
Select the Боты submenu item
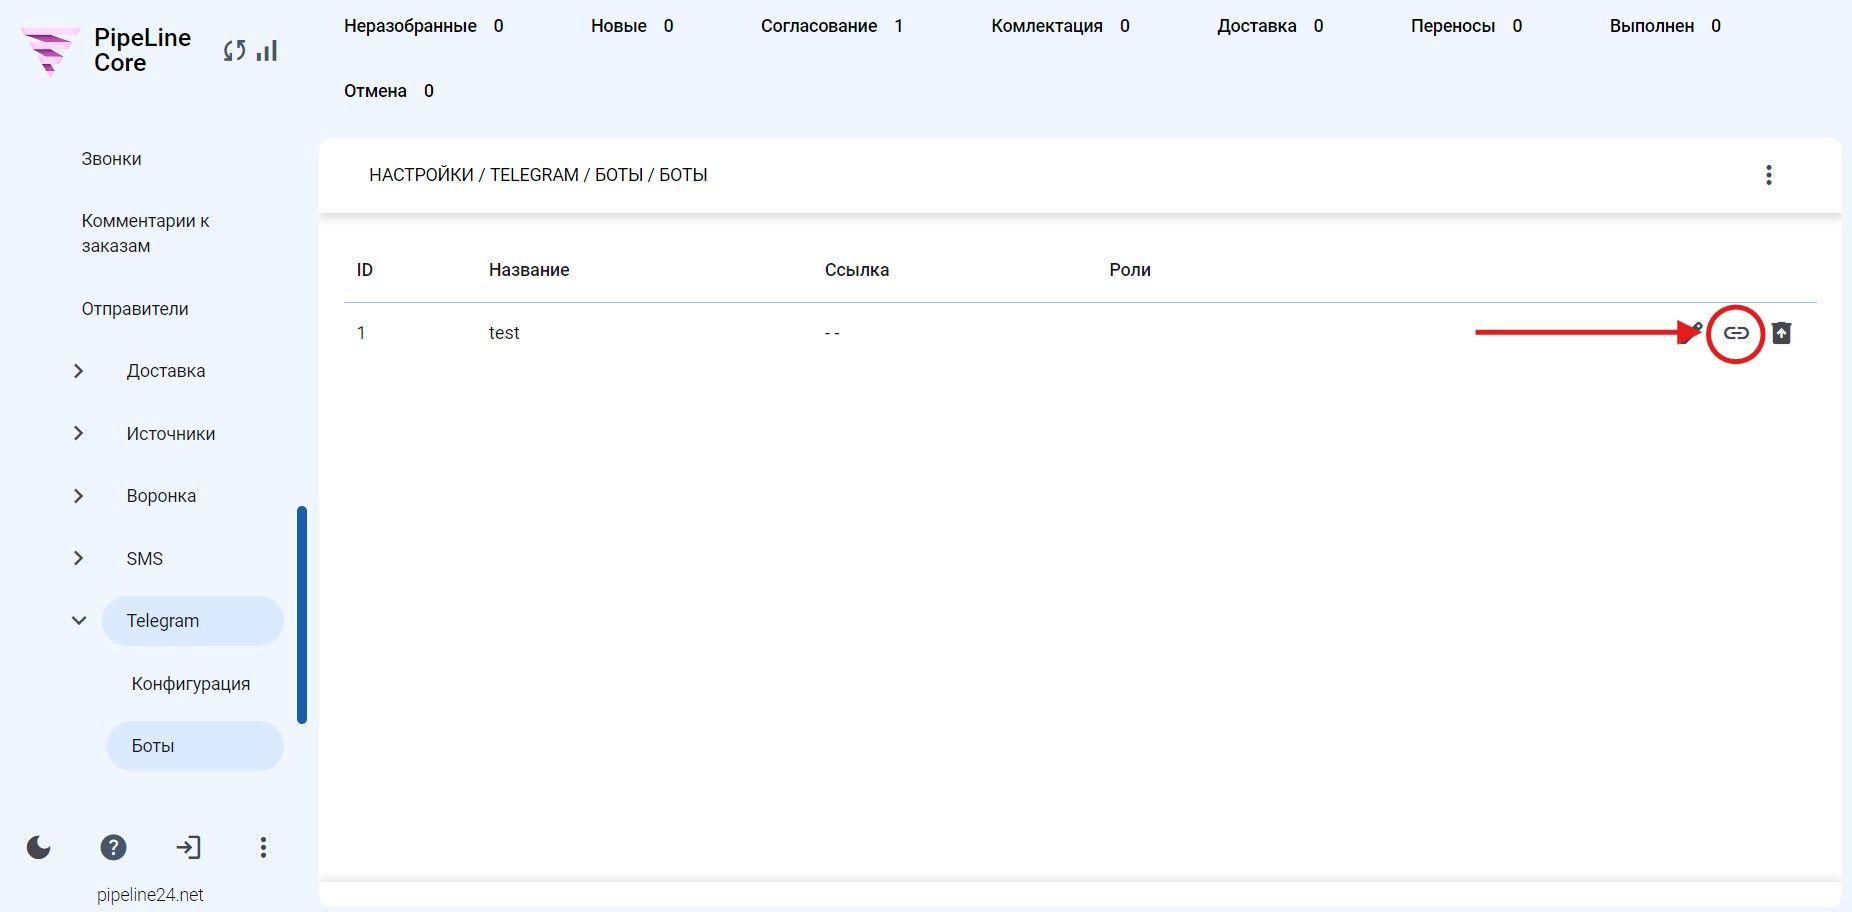coord(195,746)
